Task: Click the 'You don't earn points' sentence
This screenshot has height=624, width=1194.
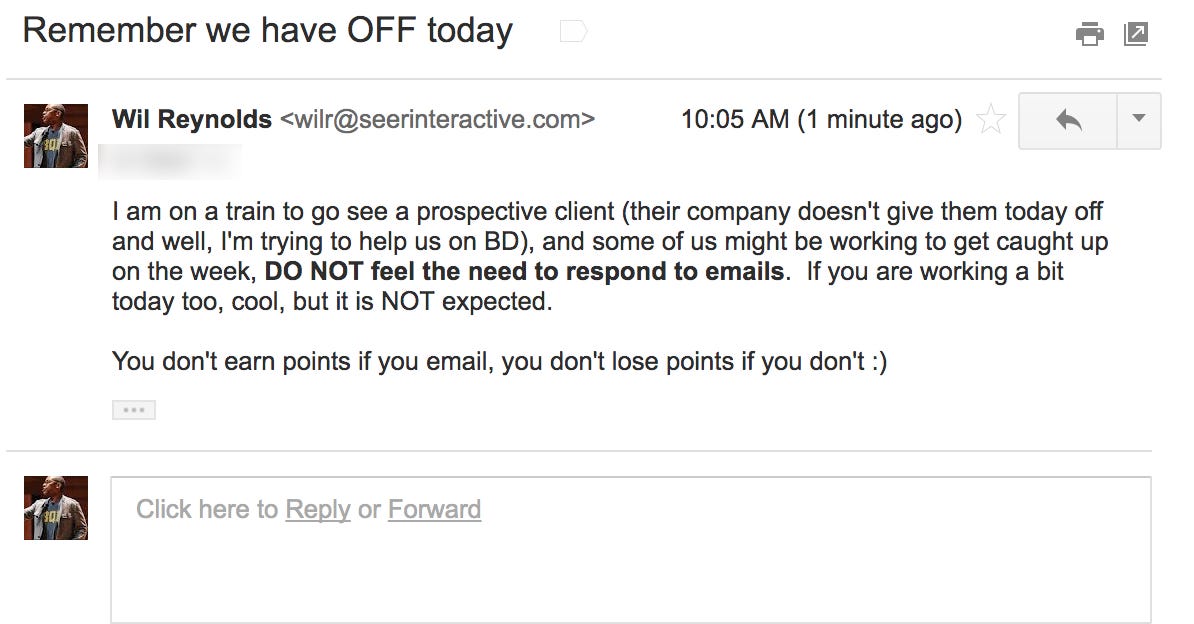Action: (x=500, y=361)
